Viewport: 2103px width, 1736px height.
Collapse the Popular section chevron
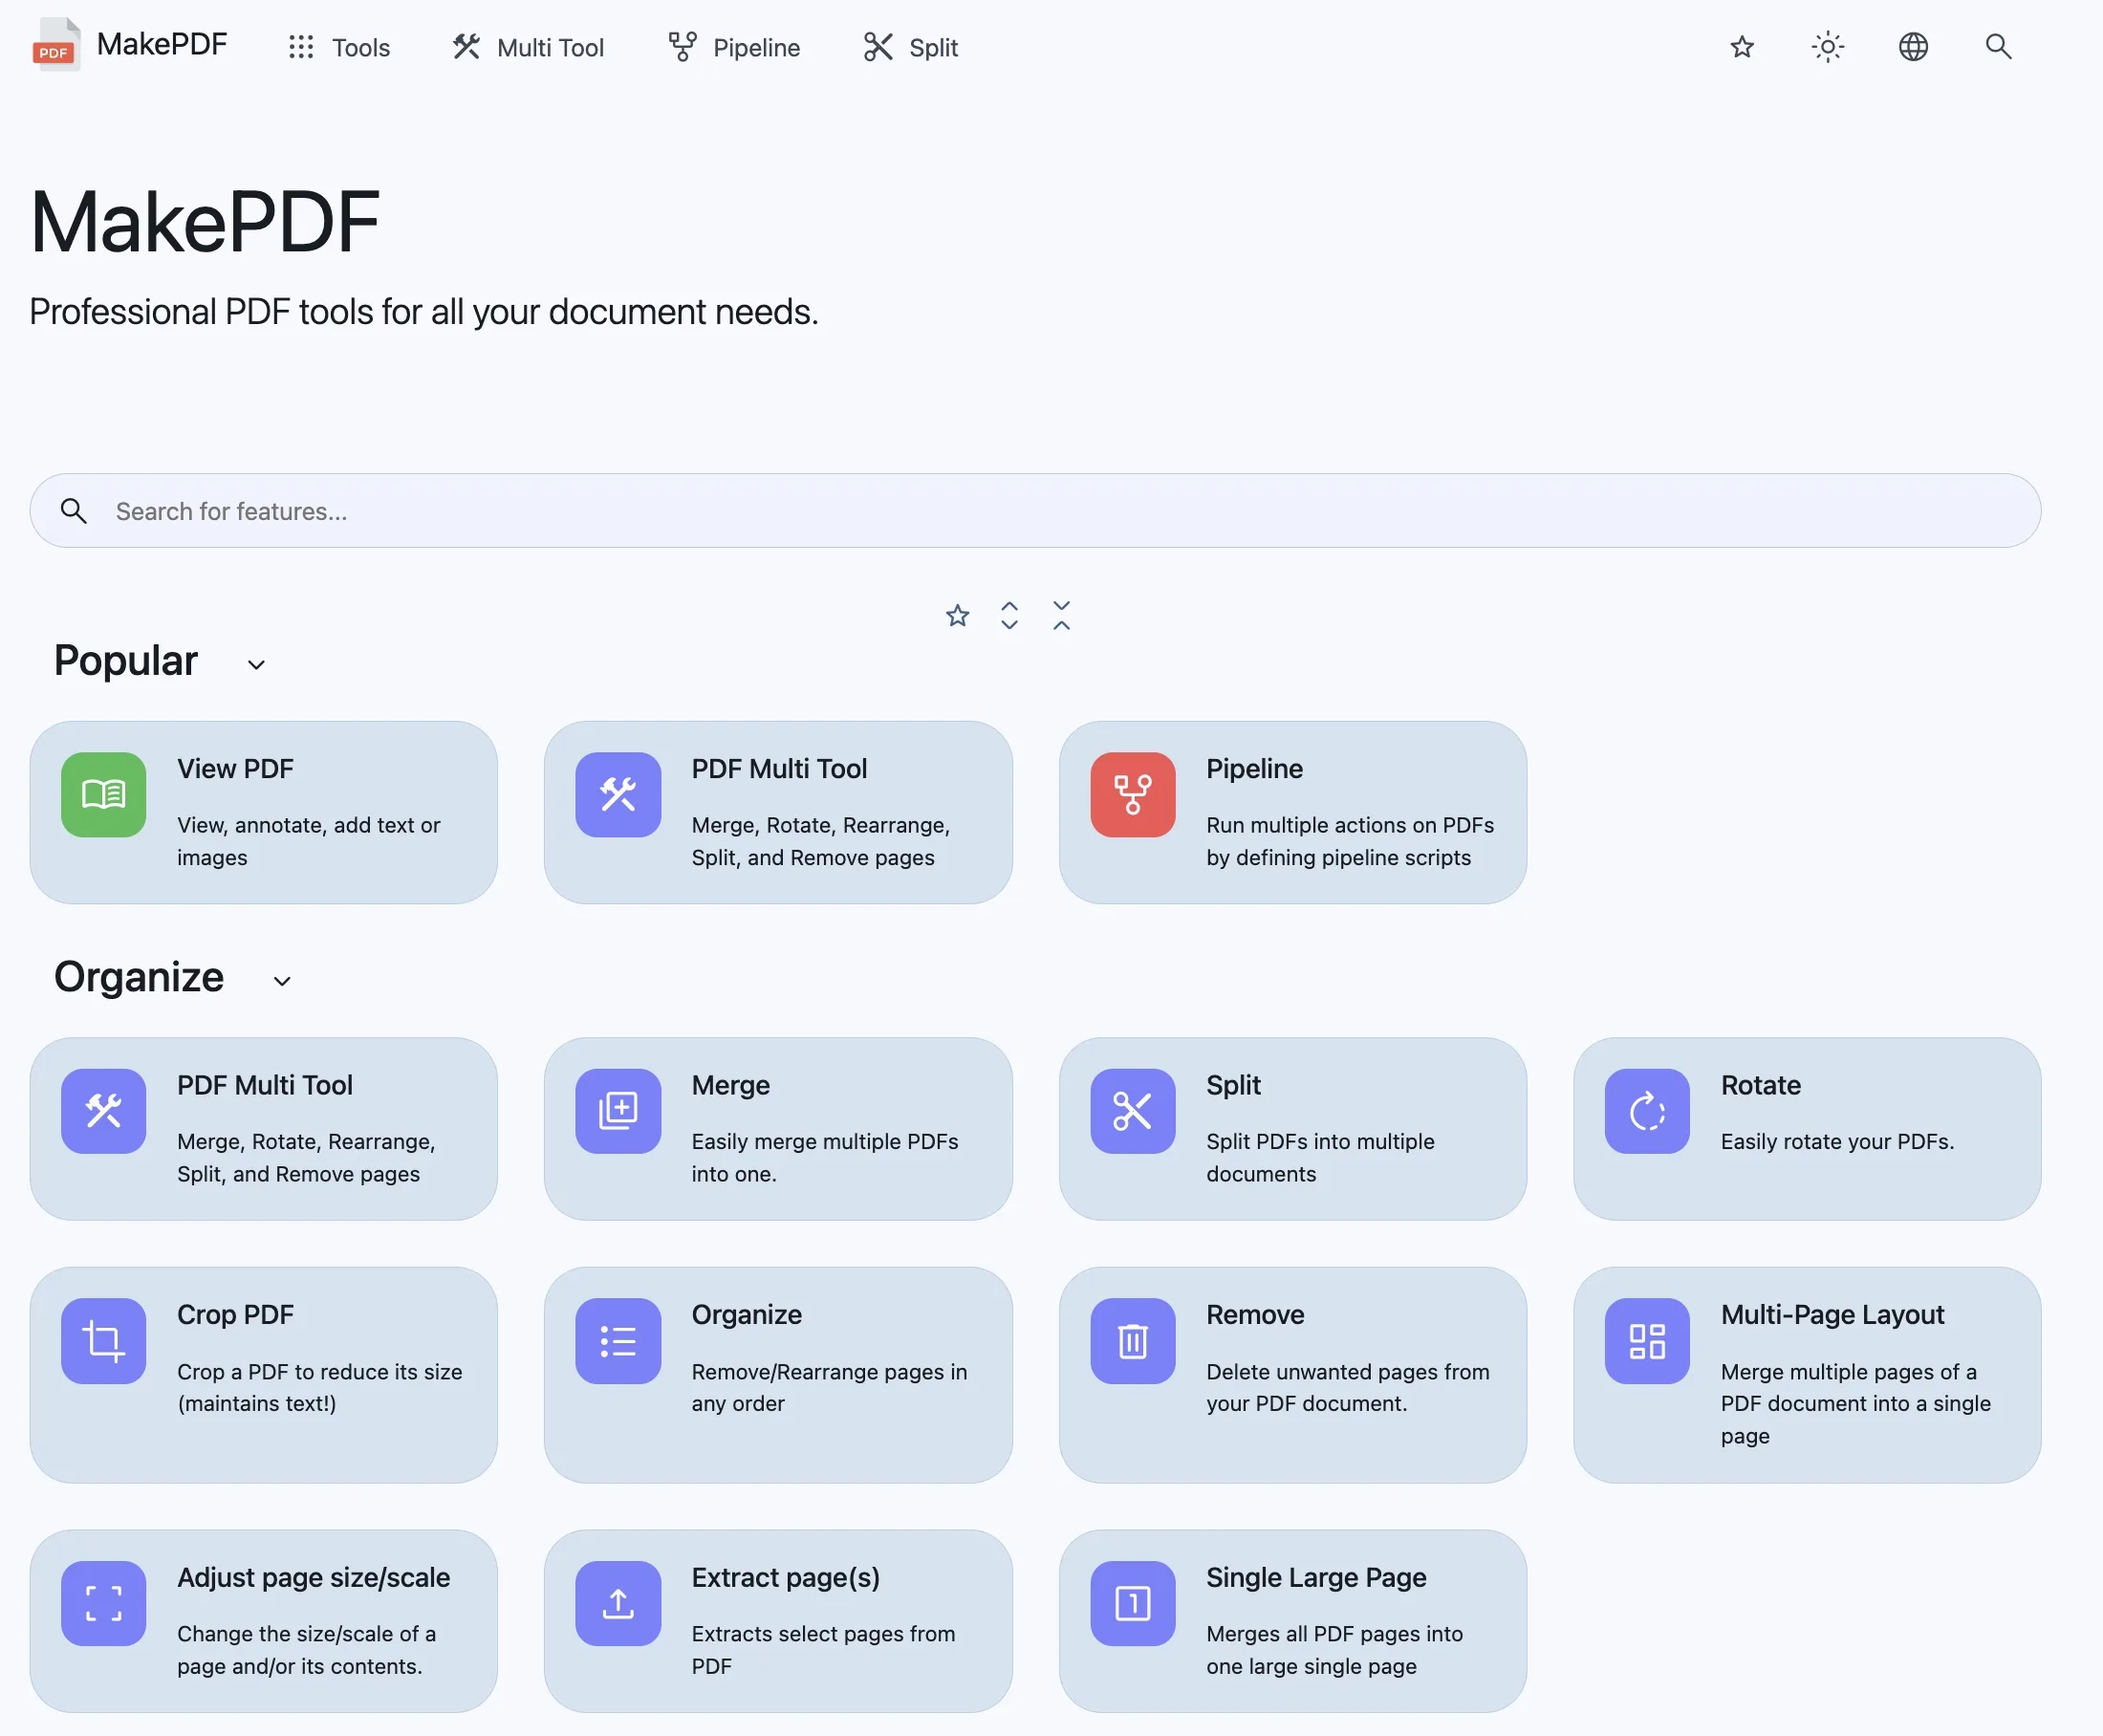point(256,664)
